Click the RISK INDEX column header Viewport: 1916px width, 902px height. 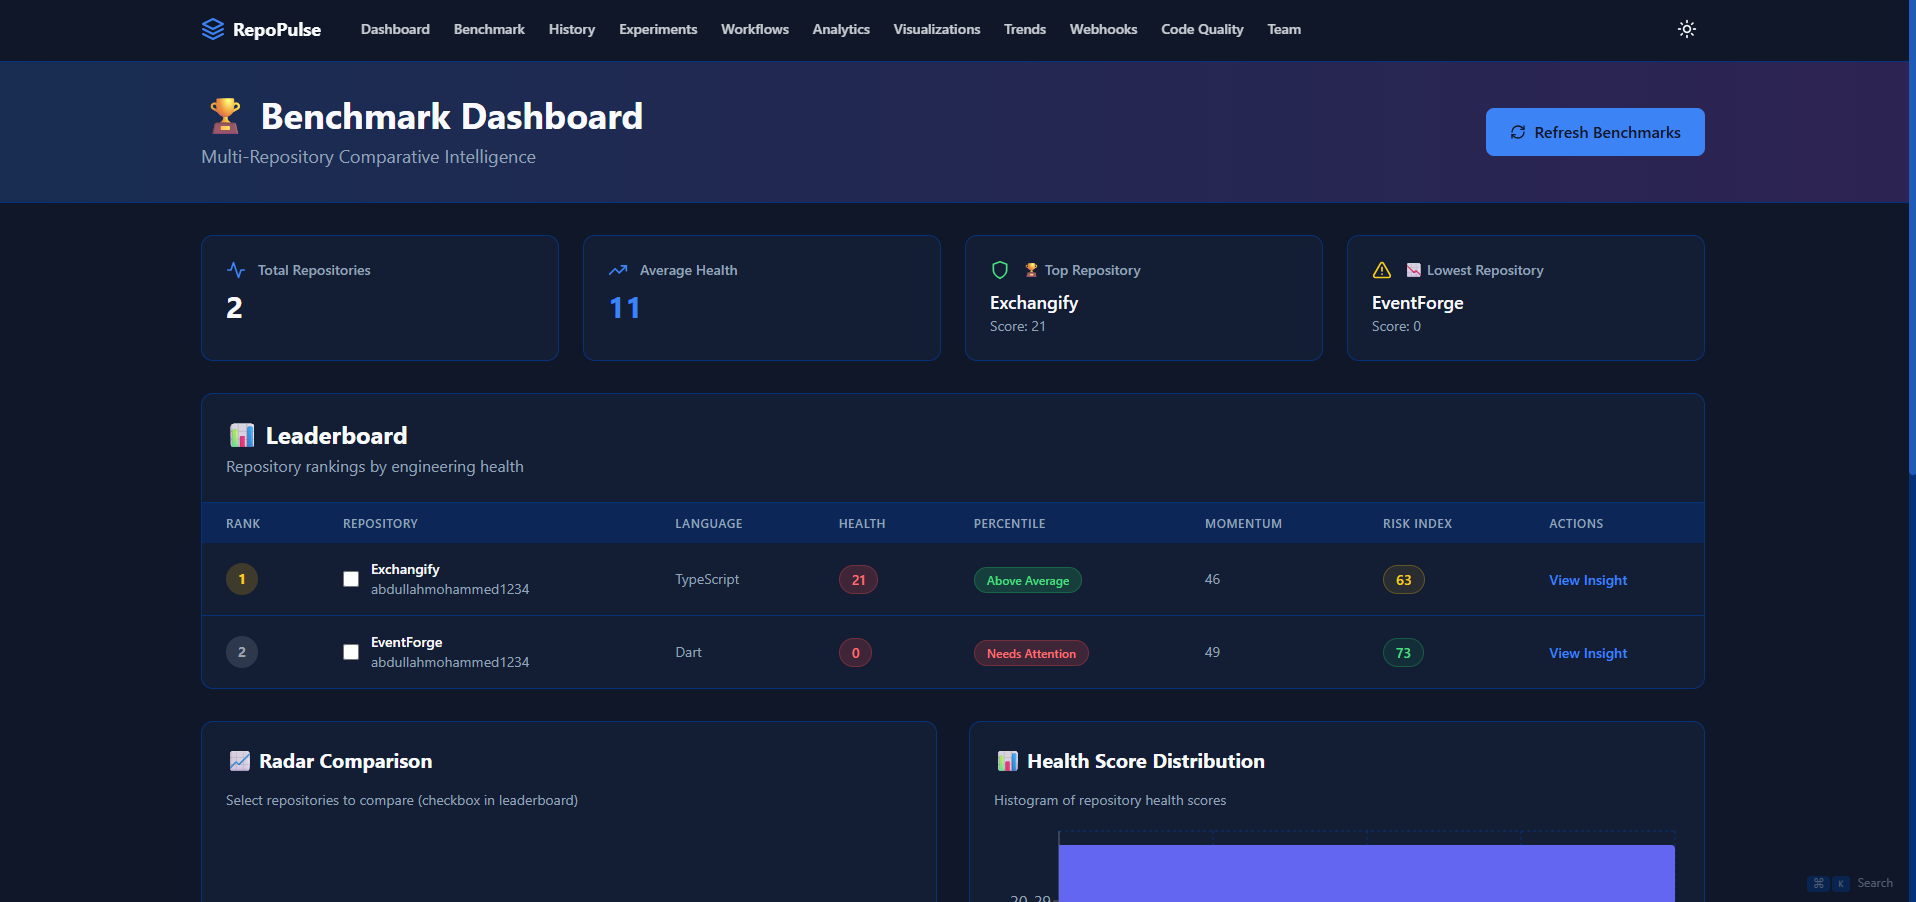click(1417, 523)
